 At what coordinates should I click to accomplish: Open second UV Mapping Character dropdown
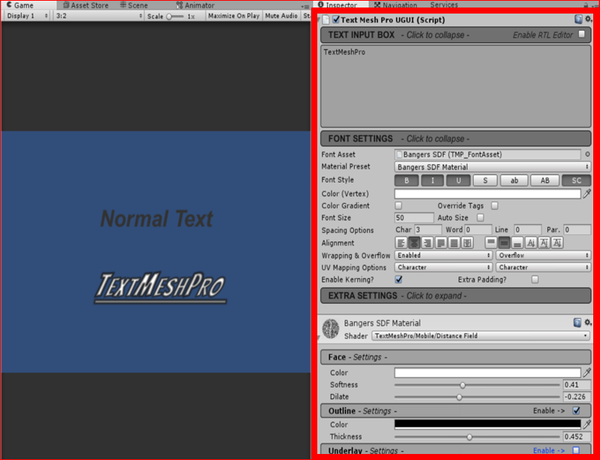543,267
